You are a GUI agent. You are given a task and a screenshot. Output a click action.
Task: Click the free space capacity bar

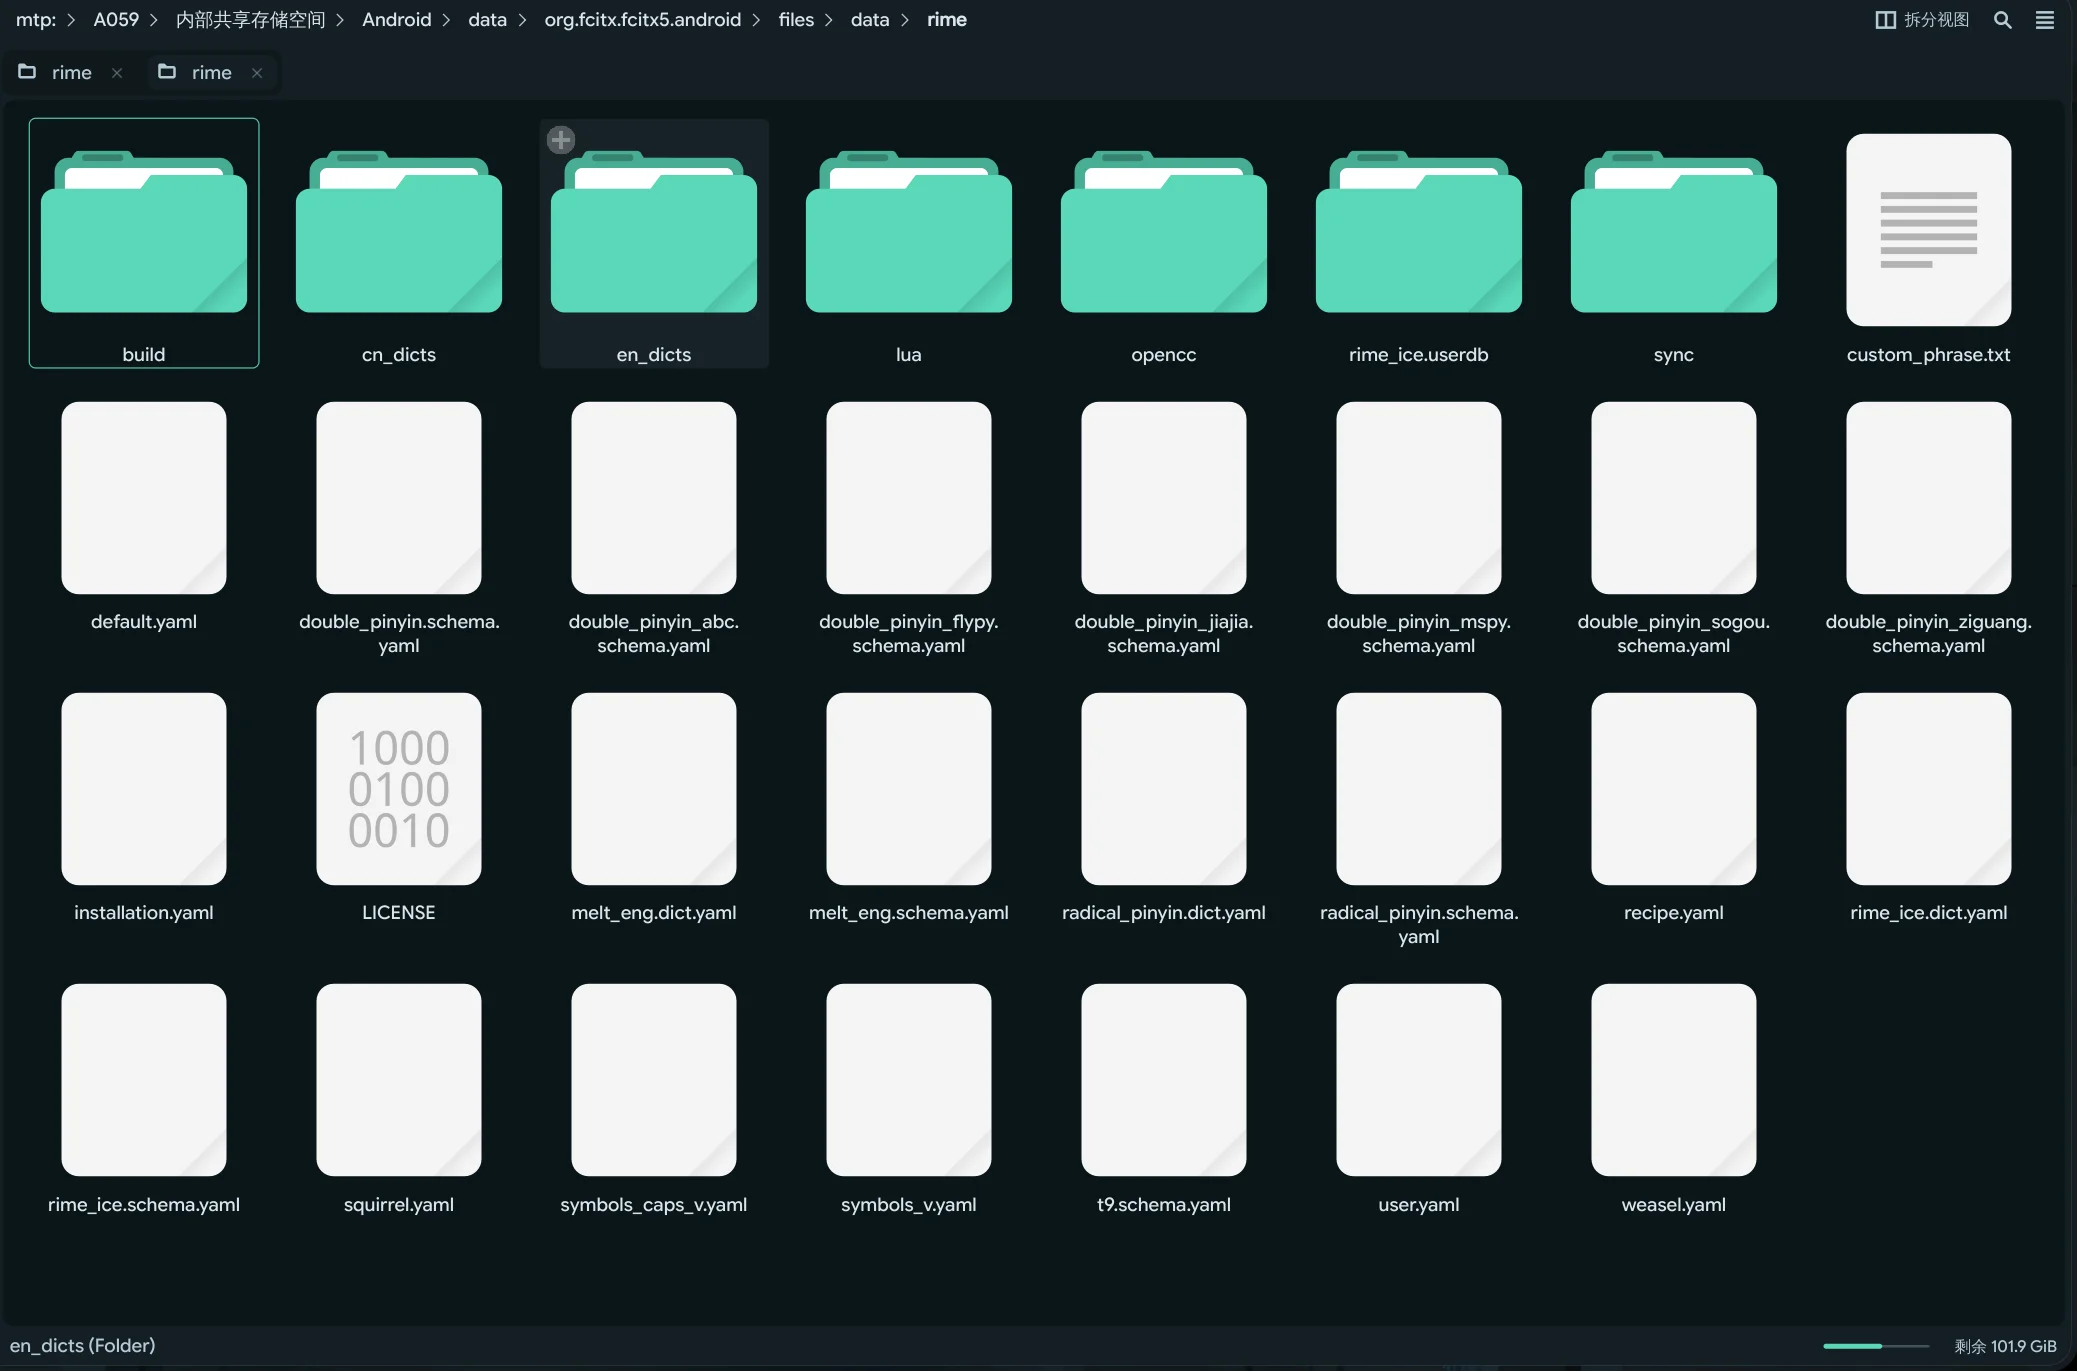pos(1876,1346)
